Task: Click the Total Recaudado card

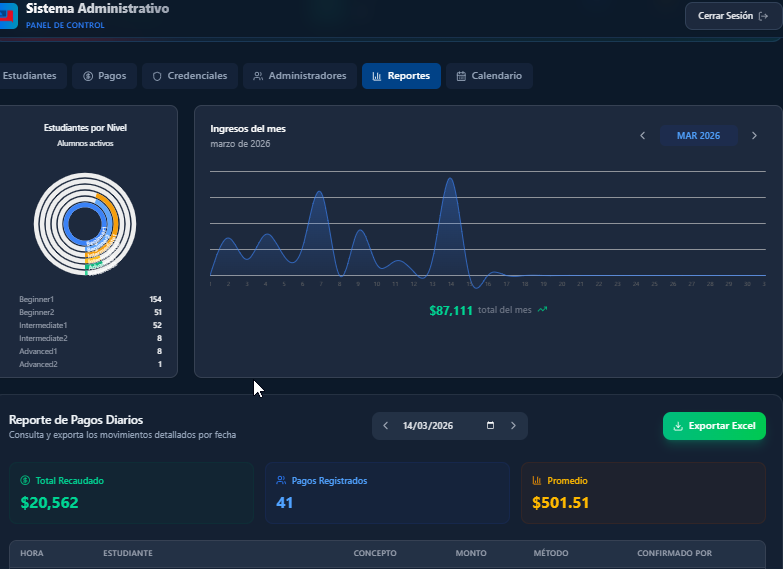Action: click(131, 493)
